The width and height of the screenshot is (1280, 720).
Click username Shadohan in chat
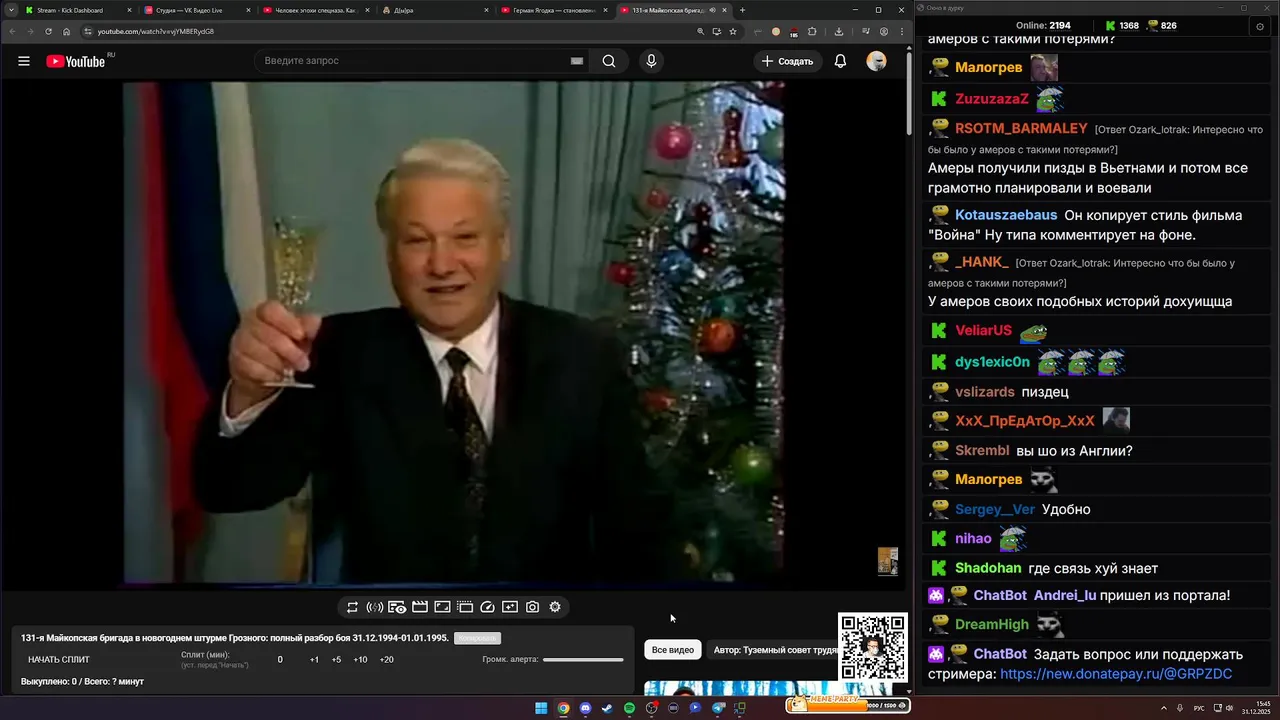coord(988,568)
